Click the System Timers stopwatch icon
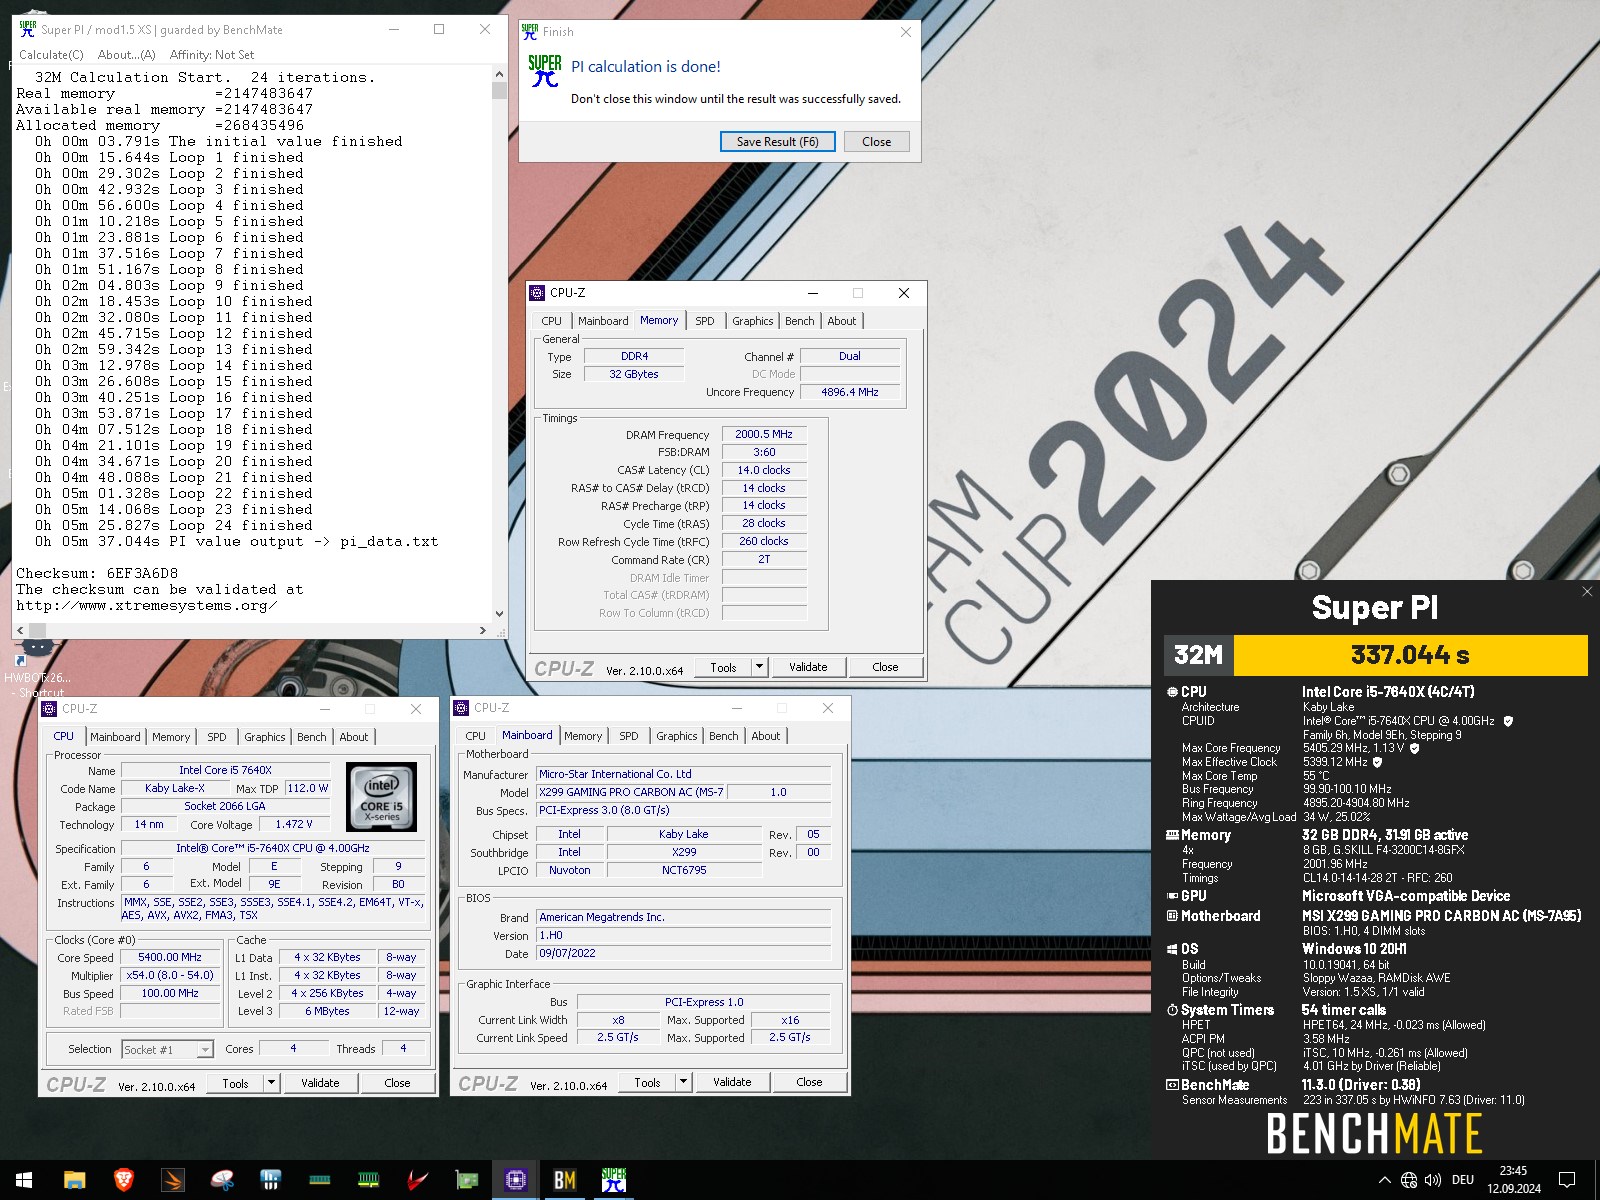The image size is (1600, 1200). coord(1172,1010)
